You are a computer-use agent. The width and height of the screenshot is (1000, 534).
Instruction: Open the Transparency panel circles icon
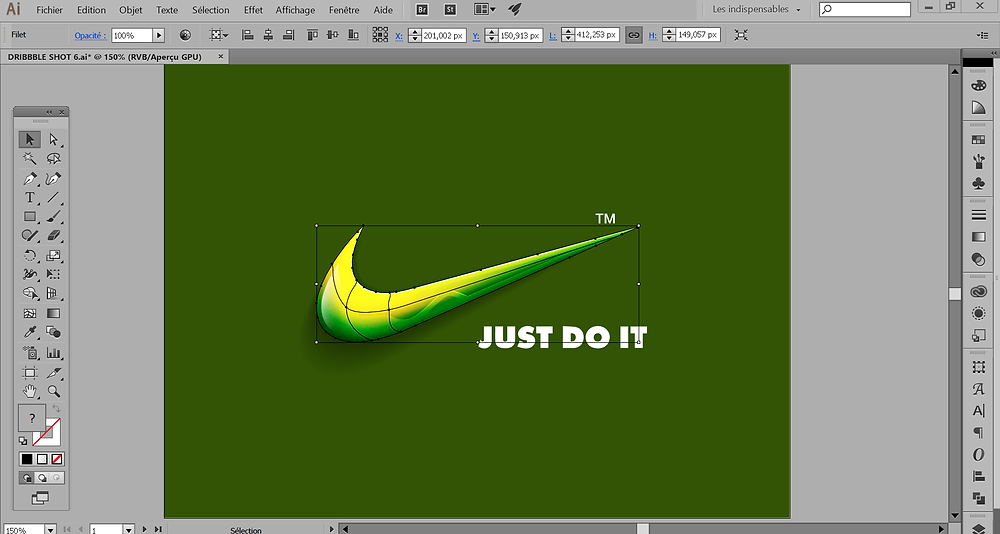pos(978,258)
